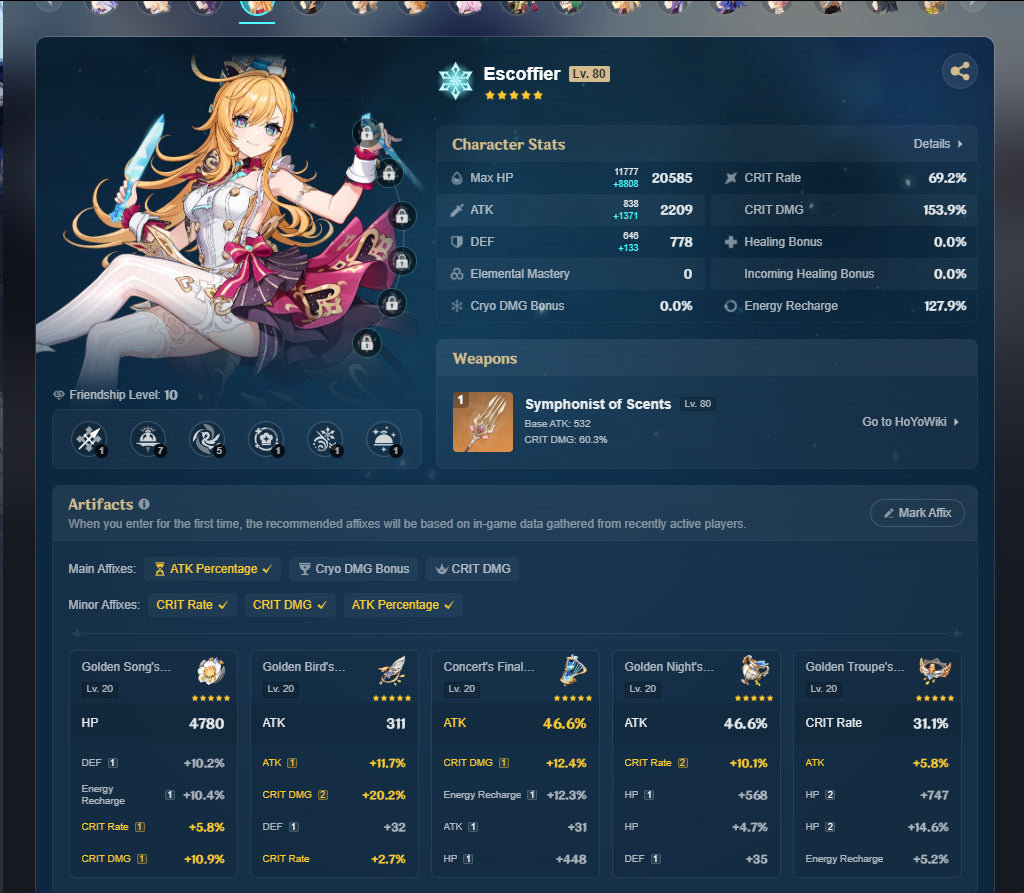Click the weapon's Base ATK: 532 text
The image size is (1024, 893).
pos(557,423)
